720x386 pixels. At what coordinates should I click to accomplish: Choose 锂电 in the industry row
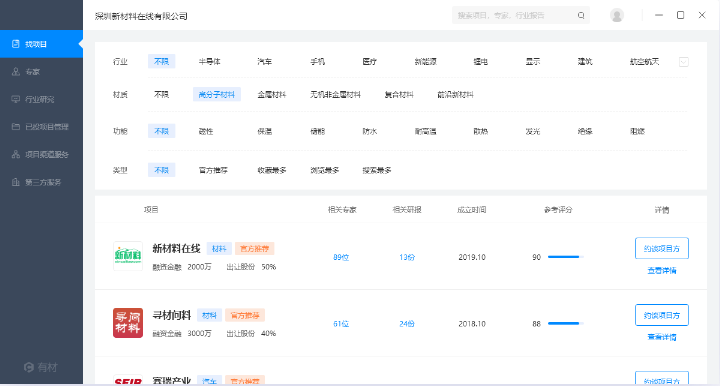coord(480,62)
